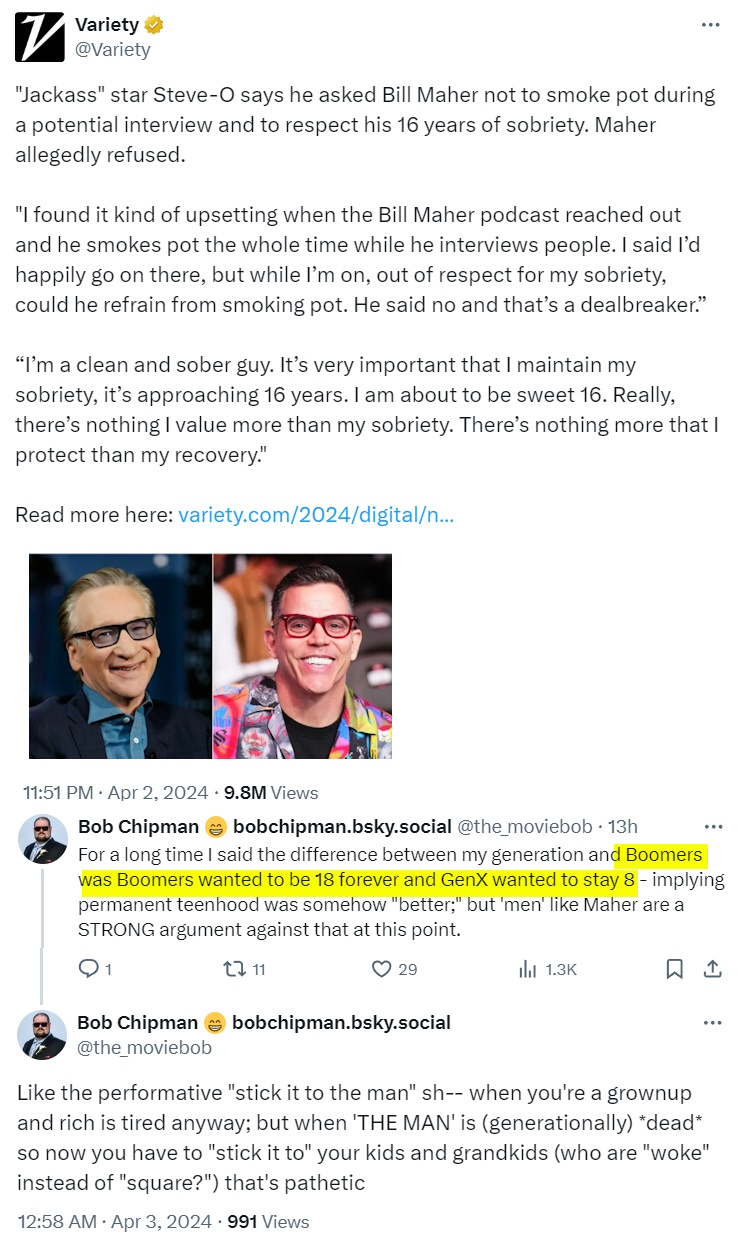Open more options on Bob Chipman's second tweet
Image resolution: width=739 pixels, height=1240 pixels.
(x=713, y=1023)
